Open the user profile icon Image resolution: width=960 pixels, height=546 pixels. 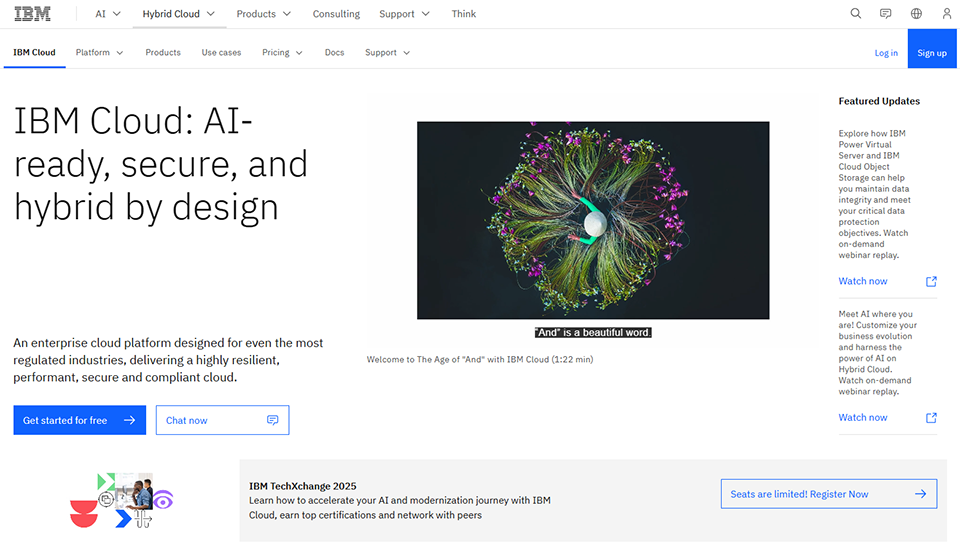(946, 13)
